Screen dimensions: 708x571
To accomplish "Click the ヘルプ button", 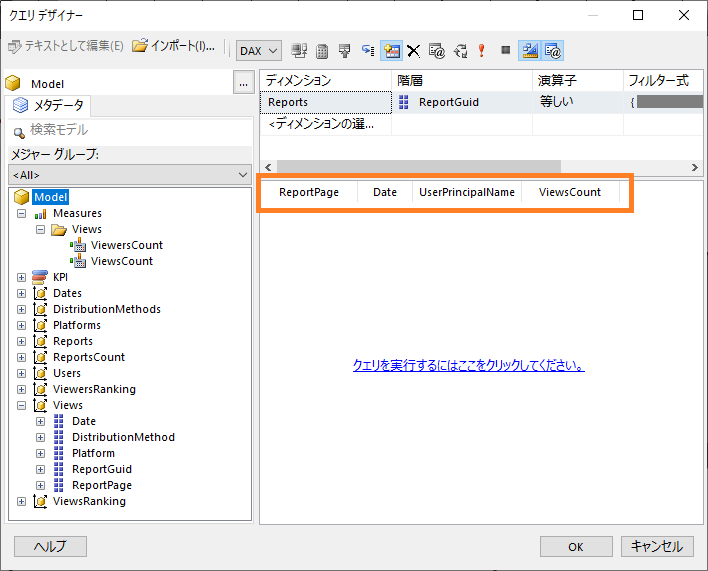I will tap(50, 547).
